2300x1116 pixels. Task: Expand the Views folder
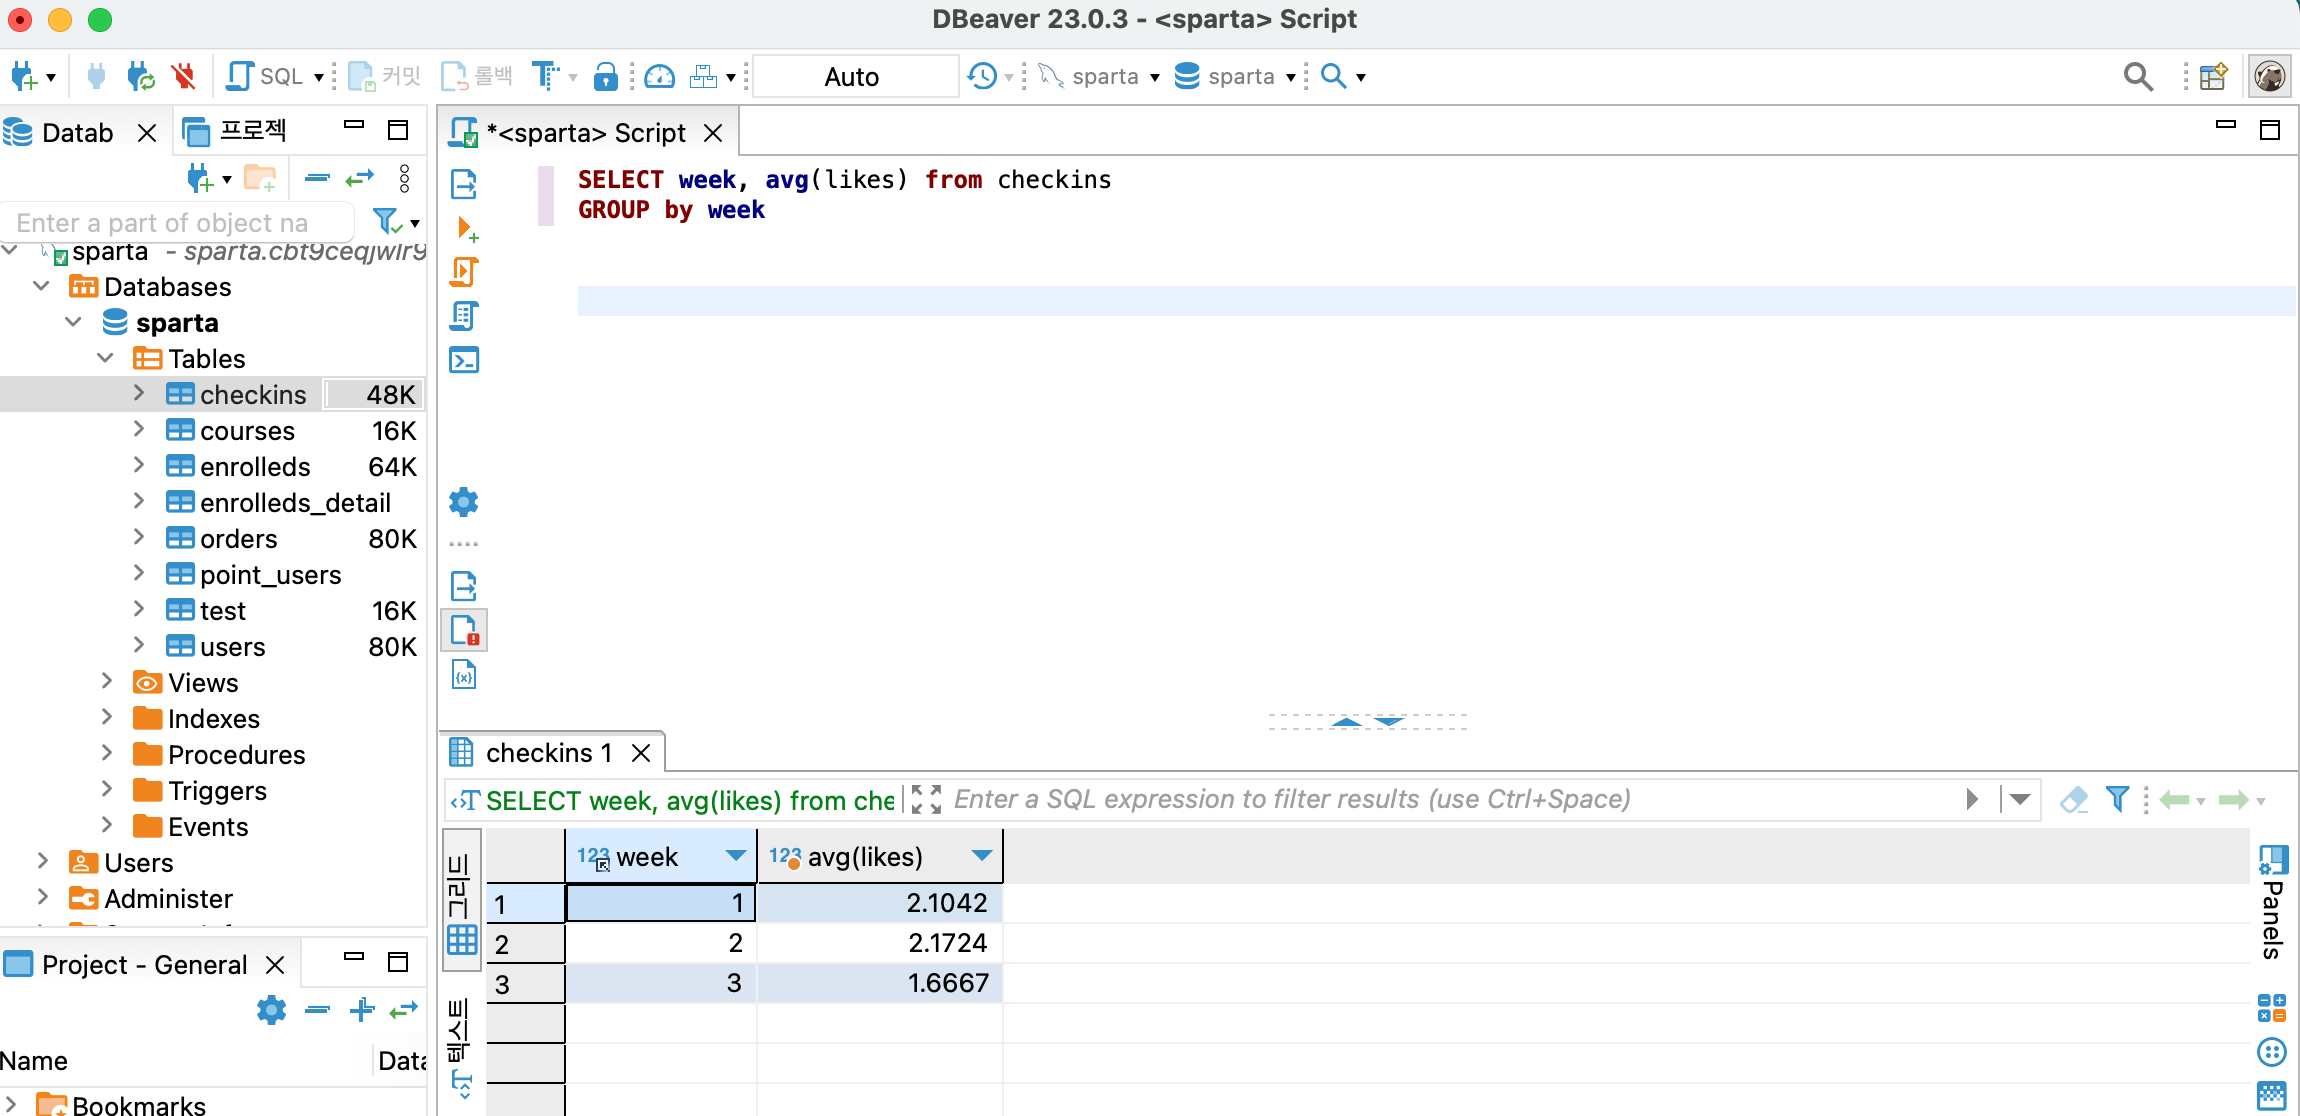tap(107, 682)
